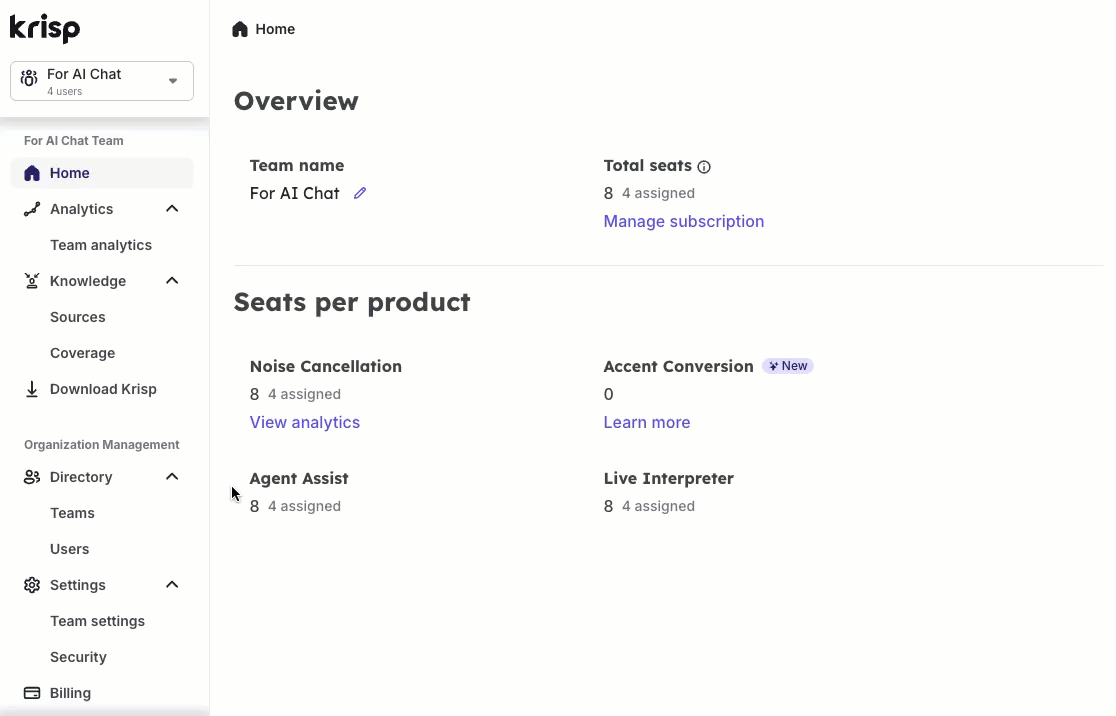Click the Overview heading

click(296, 101)
